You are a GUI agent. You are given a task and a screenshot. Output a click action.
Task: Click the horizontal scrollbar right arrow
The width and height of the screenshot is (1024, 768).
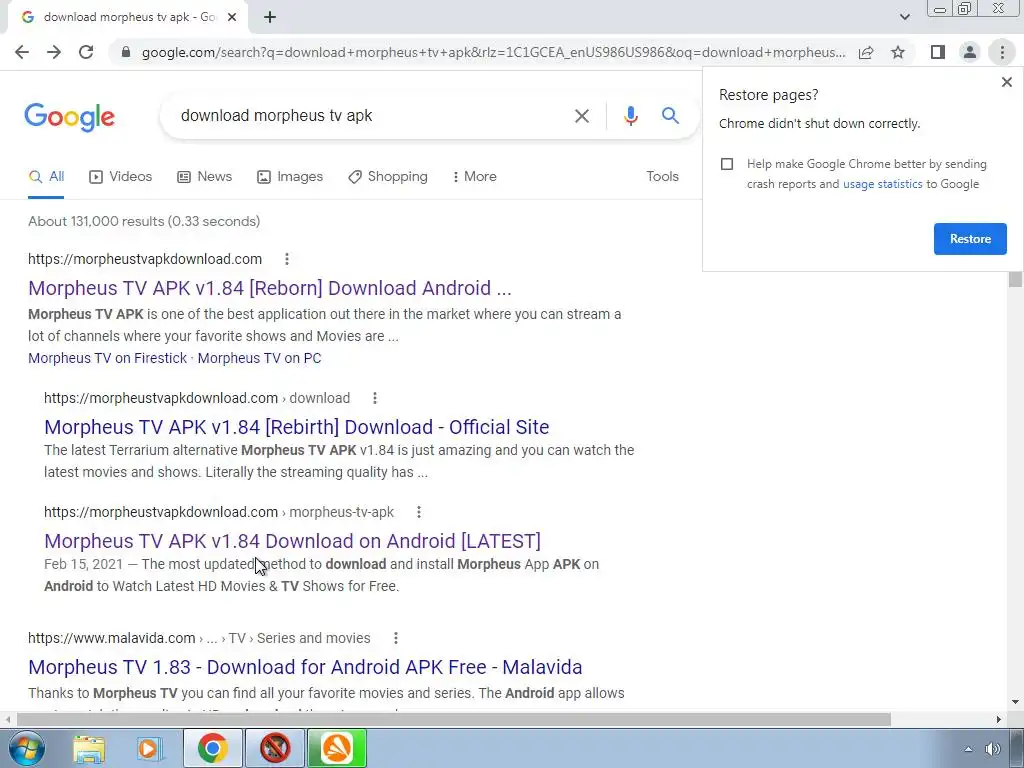click(999, 720)
